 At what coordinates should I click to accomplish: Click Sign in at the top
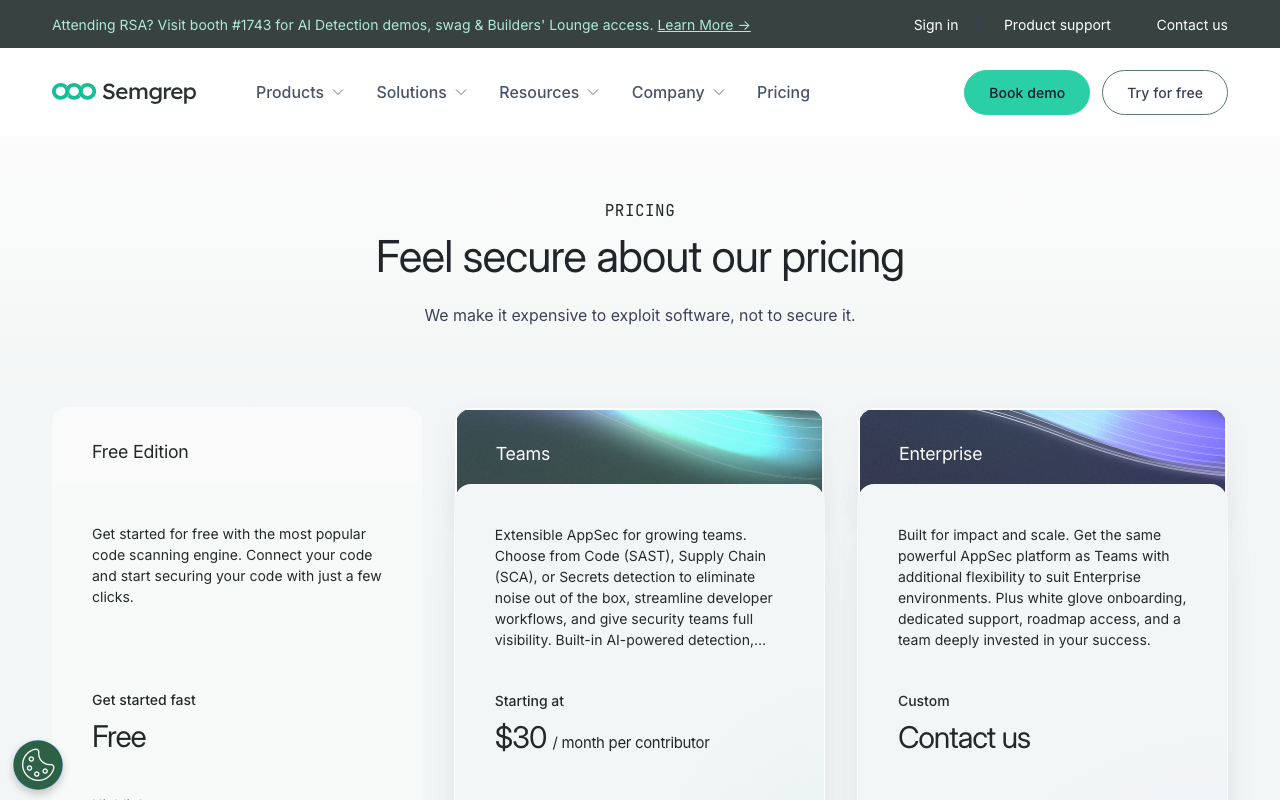tap(935, 24)
